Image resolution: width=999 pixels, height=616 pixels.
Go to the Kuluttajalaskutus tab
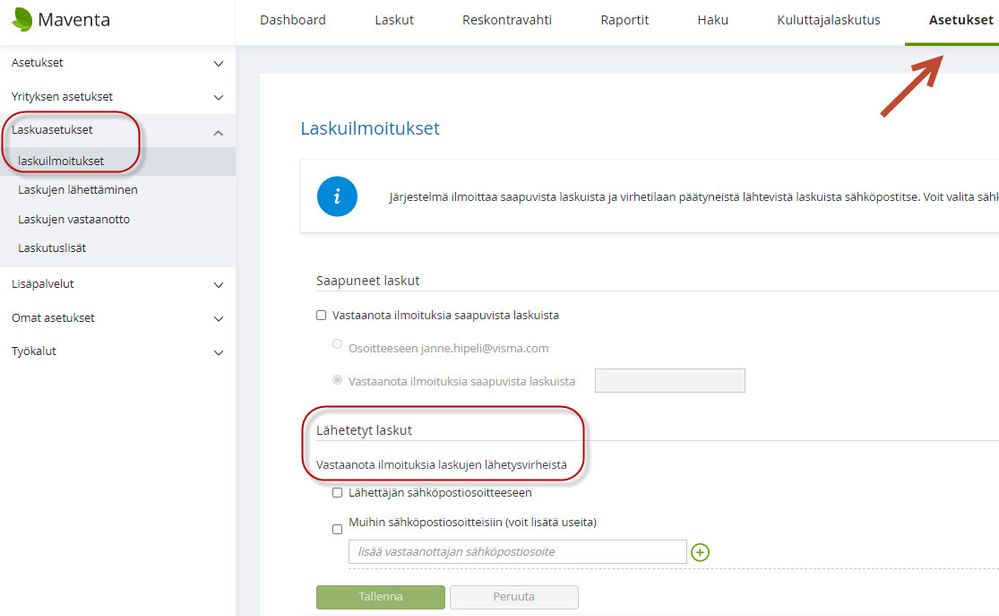[x=828, y=20]
